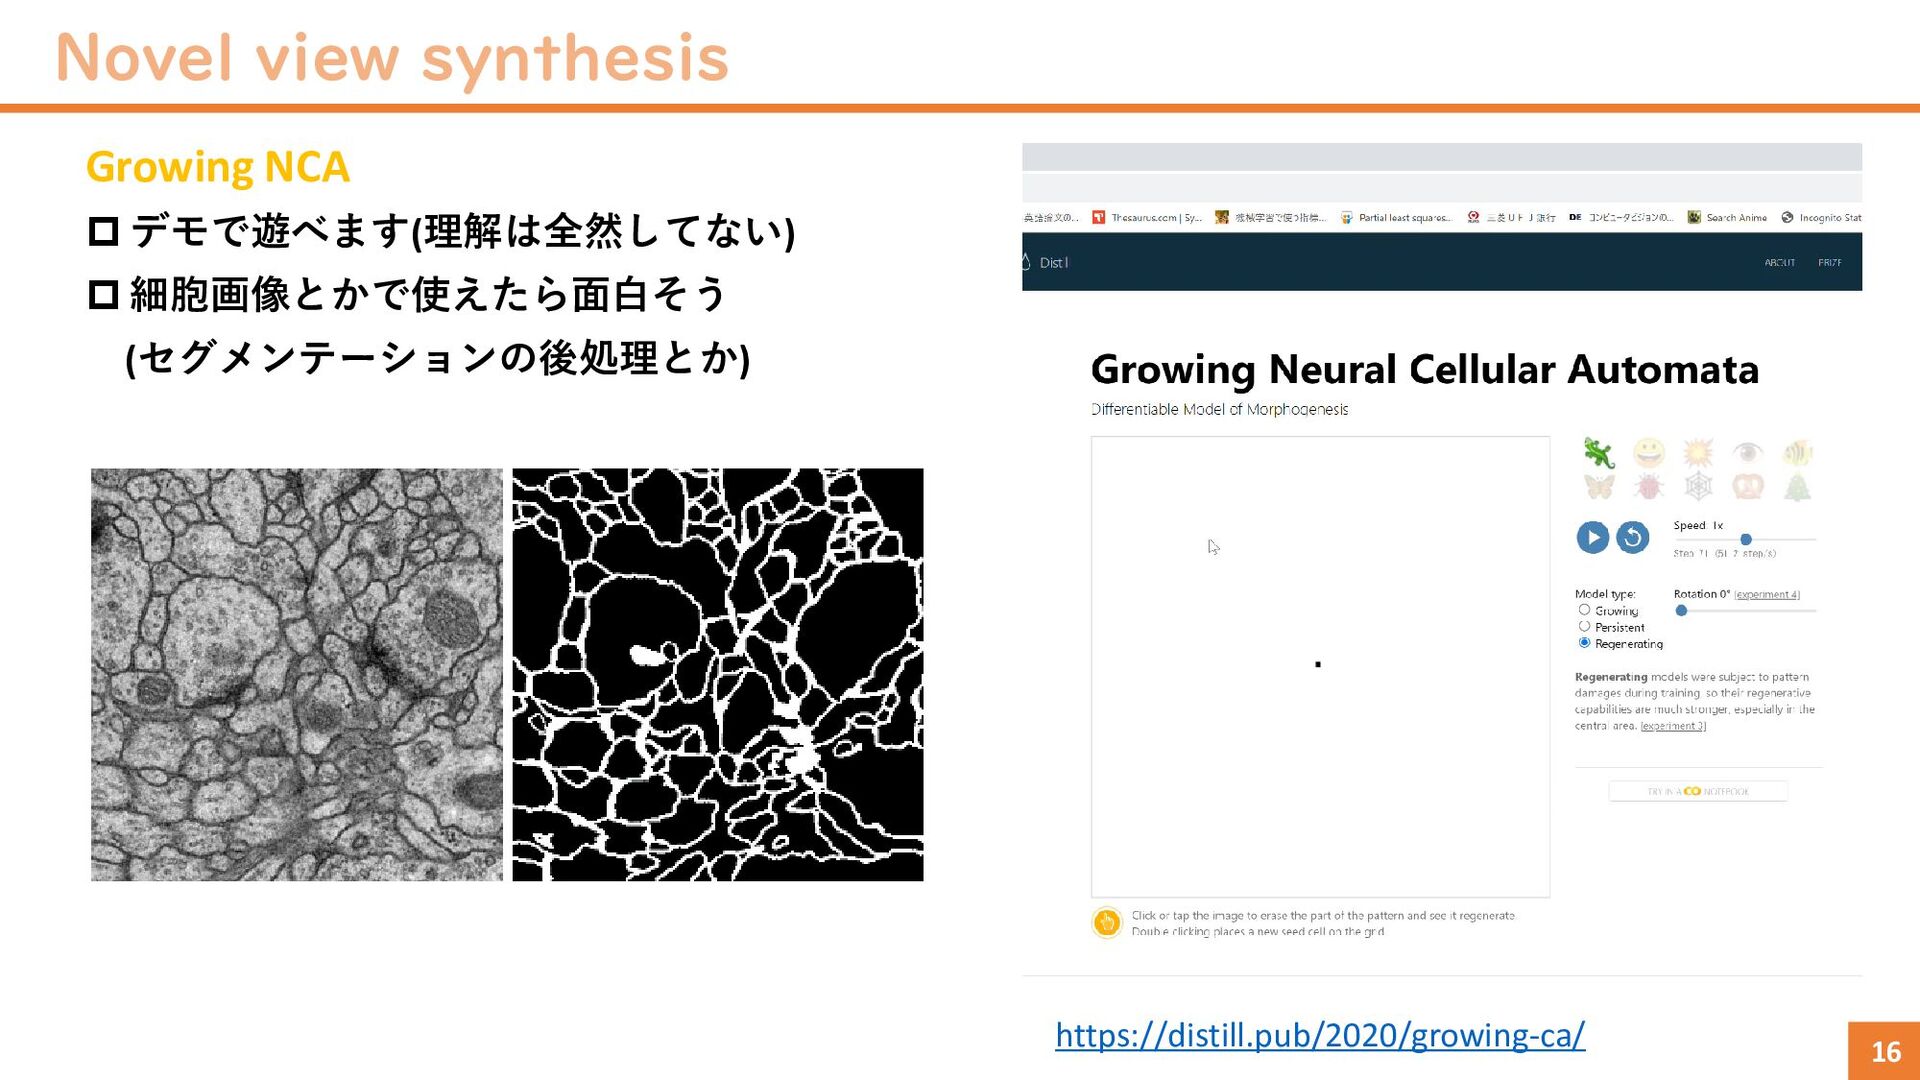Select the butterfly emoji pattern
This screenshot has height=1080, width=1920.
click(1599, 487)
